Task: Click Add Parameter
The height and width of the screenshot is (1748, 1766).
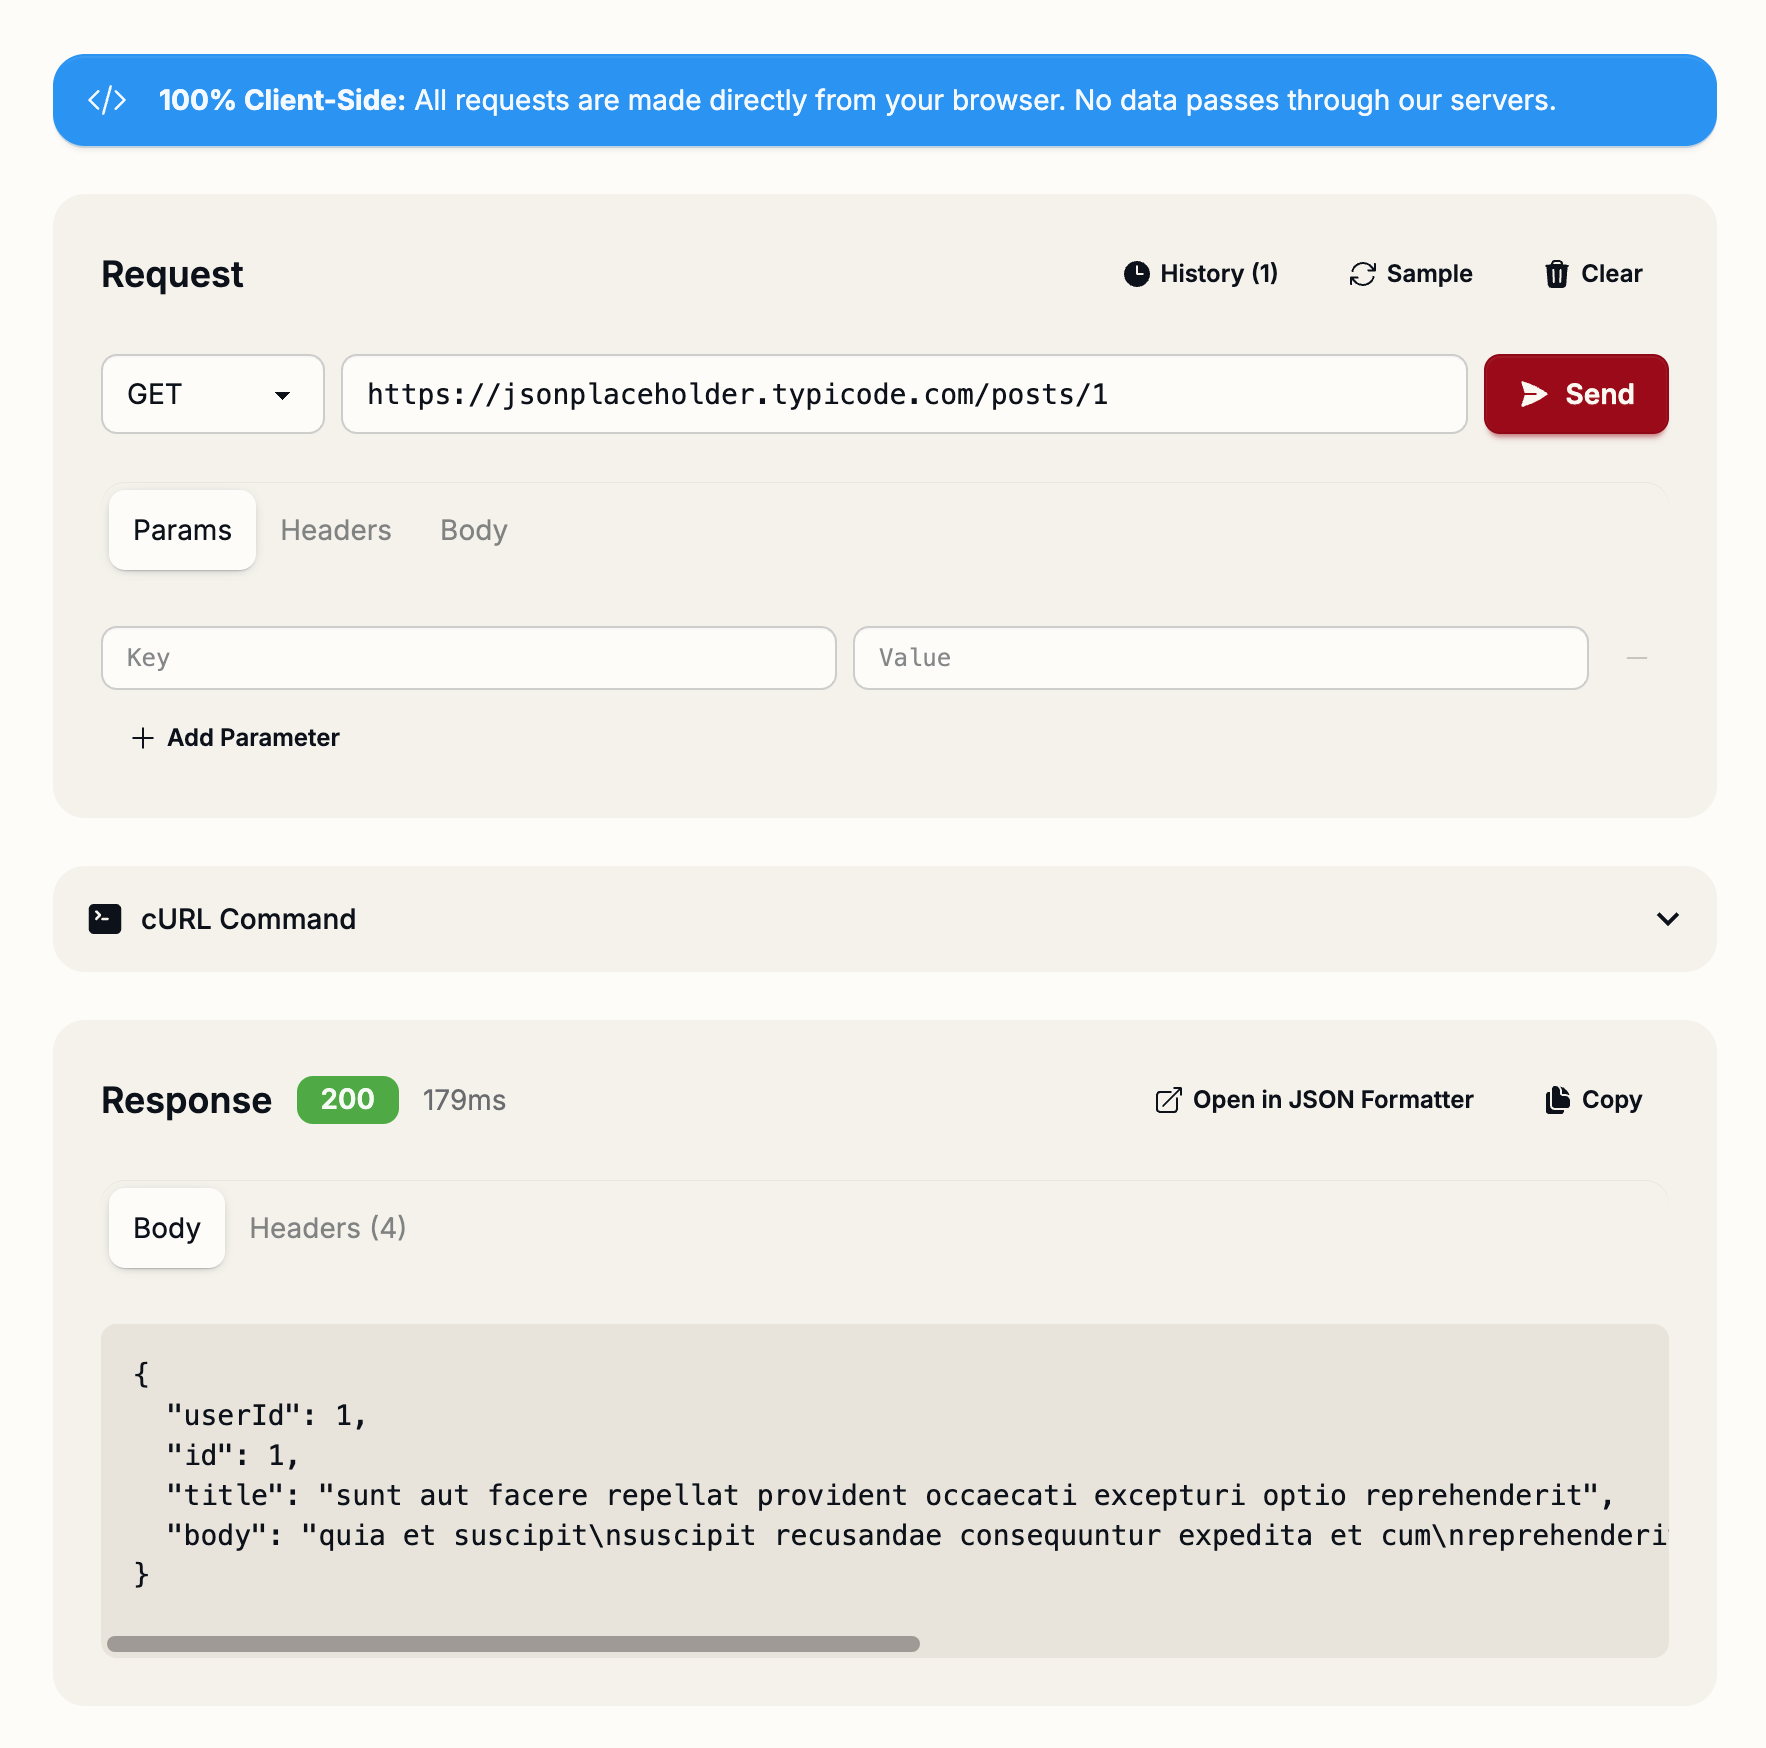Action: 236,738
